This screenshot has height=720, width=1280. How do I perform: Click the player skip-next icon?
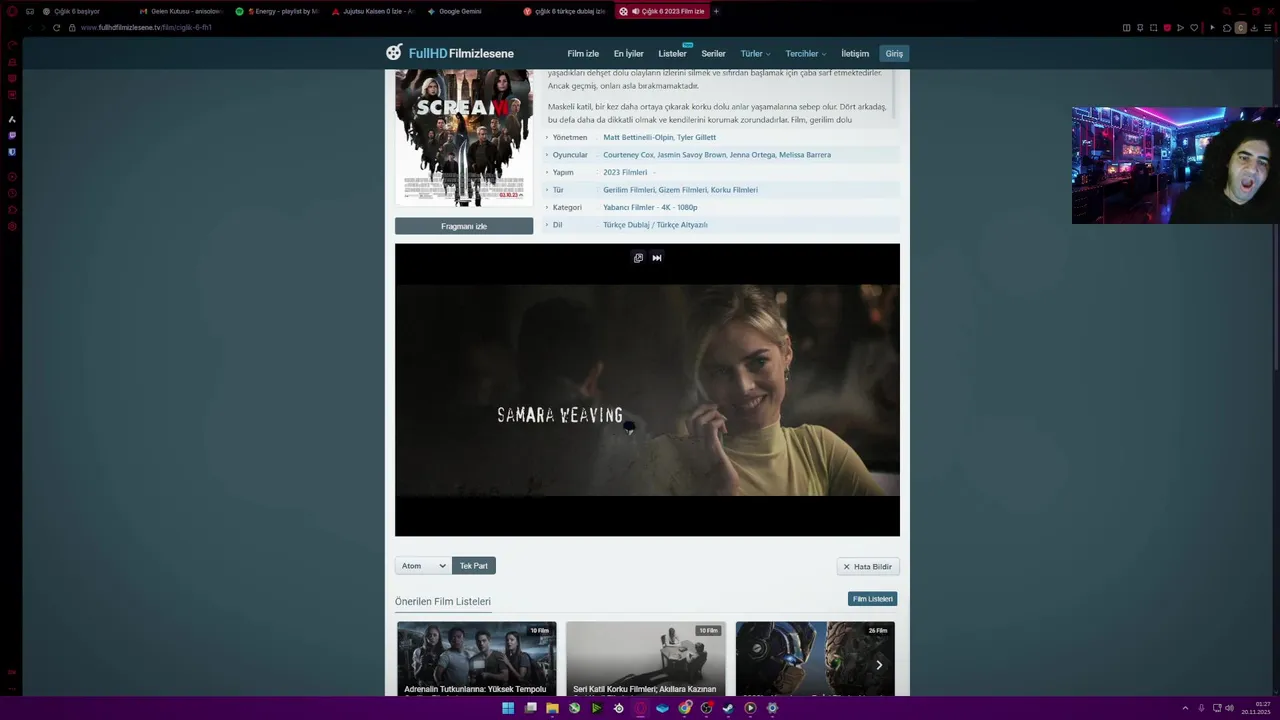point(657,258)
